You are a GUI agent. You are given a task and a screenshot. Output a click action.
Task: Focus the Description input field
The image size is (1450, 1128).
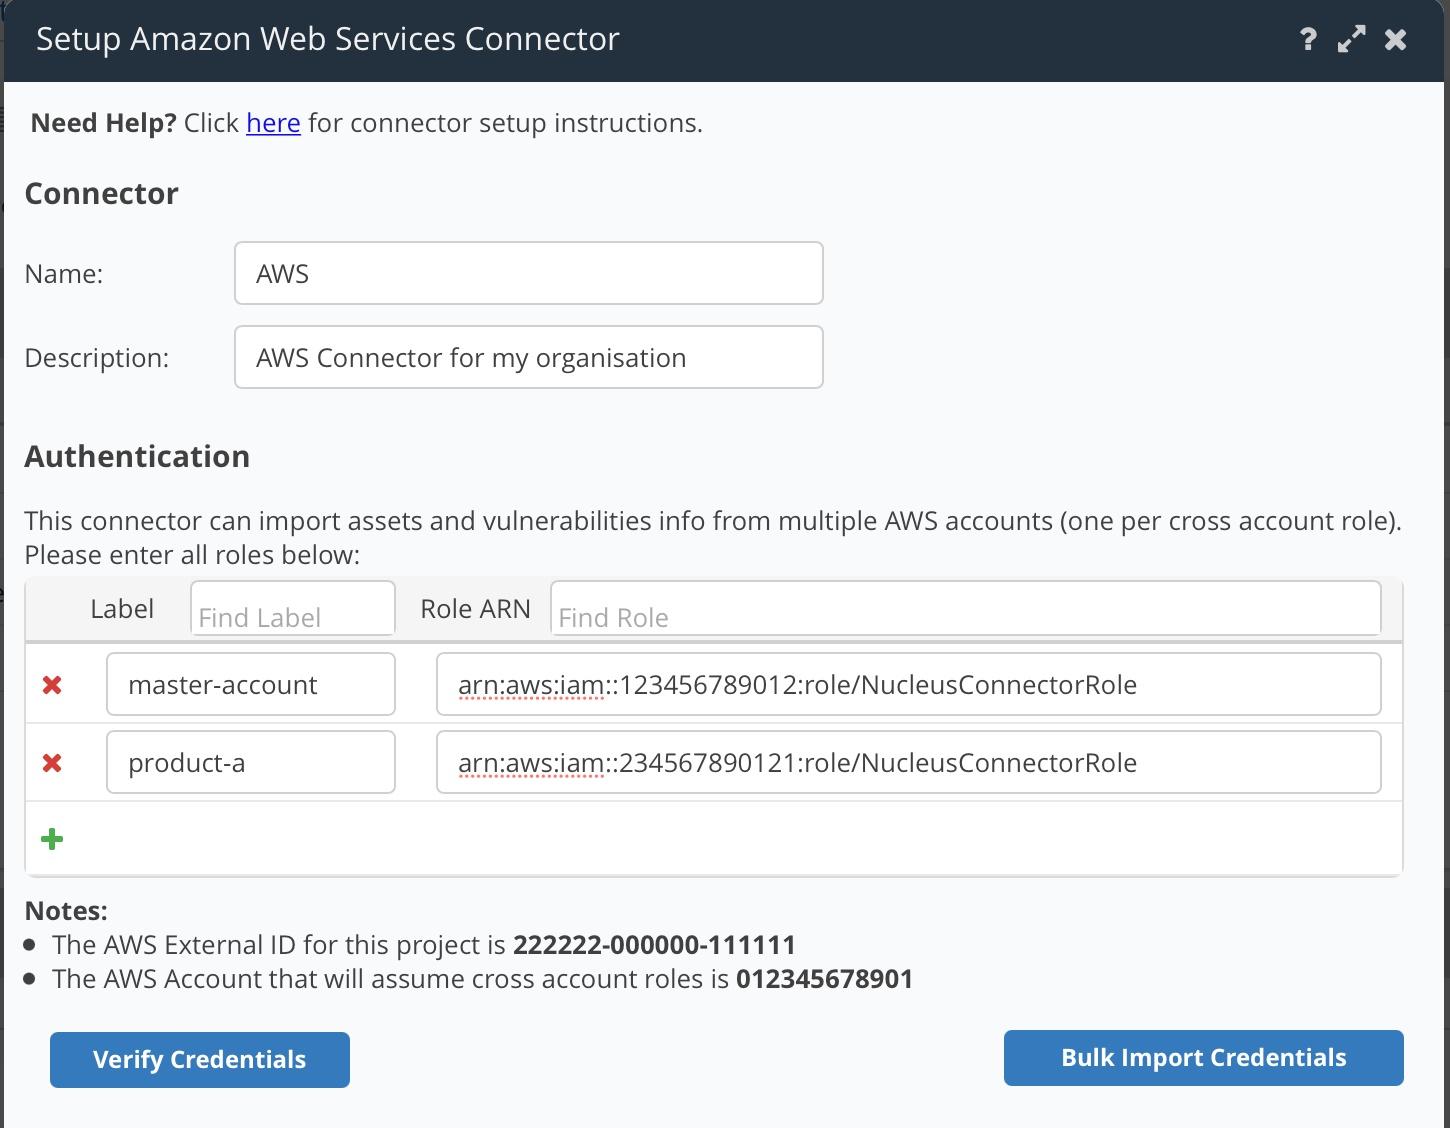529,357
